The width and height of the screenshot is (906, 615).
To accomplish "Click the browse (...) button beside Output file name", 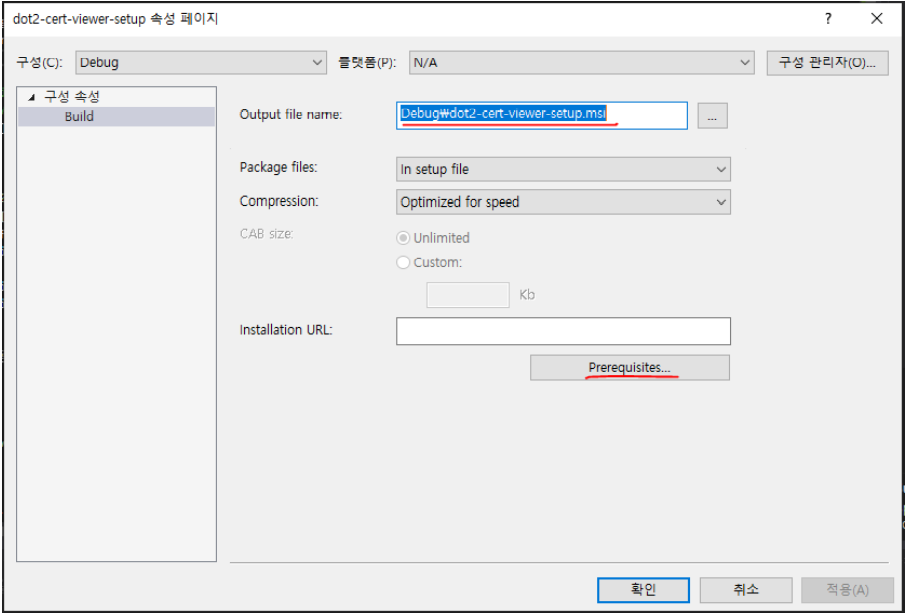I will tap(711, 115).
